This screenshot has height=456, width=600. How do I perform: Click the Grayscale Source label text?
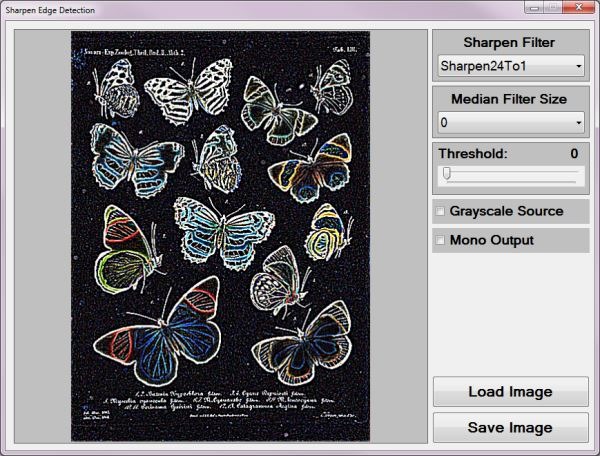[506, 212]
